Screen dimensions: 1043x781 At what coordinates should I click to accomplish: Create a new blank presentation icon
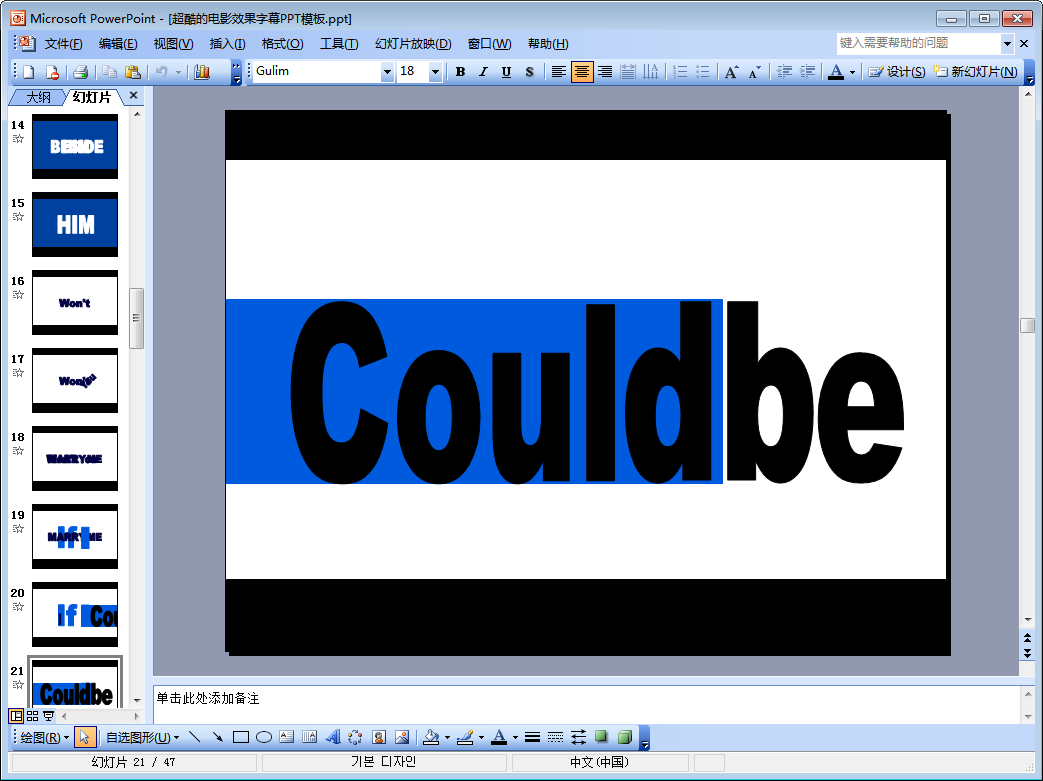pos(29,72)
